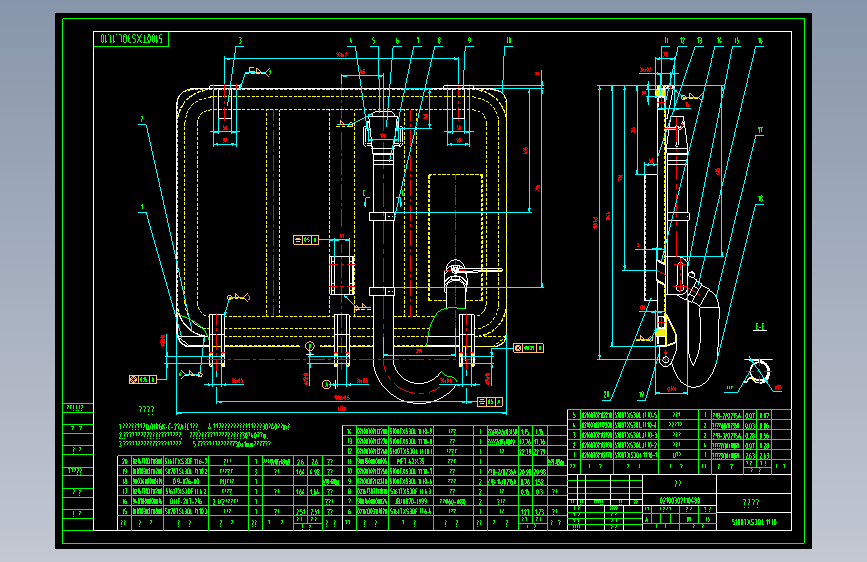Image resolution: width=867 pixels, height=562 pixels.
Task: Select part balloon number 10 in front view
Action: 509,40
